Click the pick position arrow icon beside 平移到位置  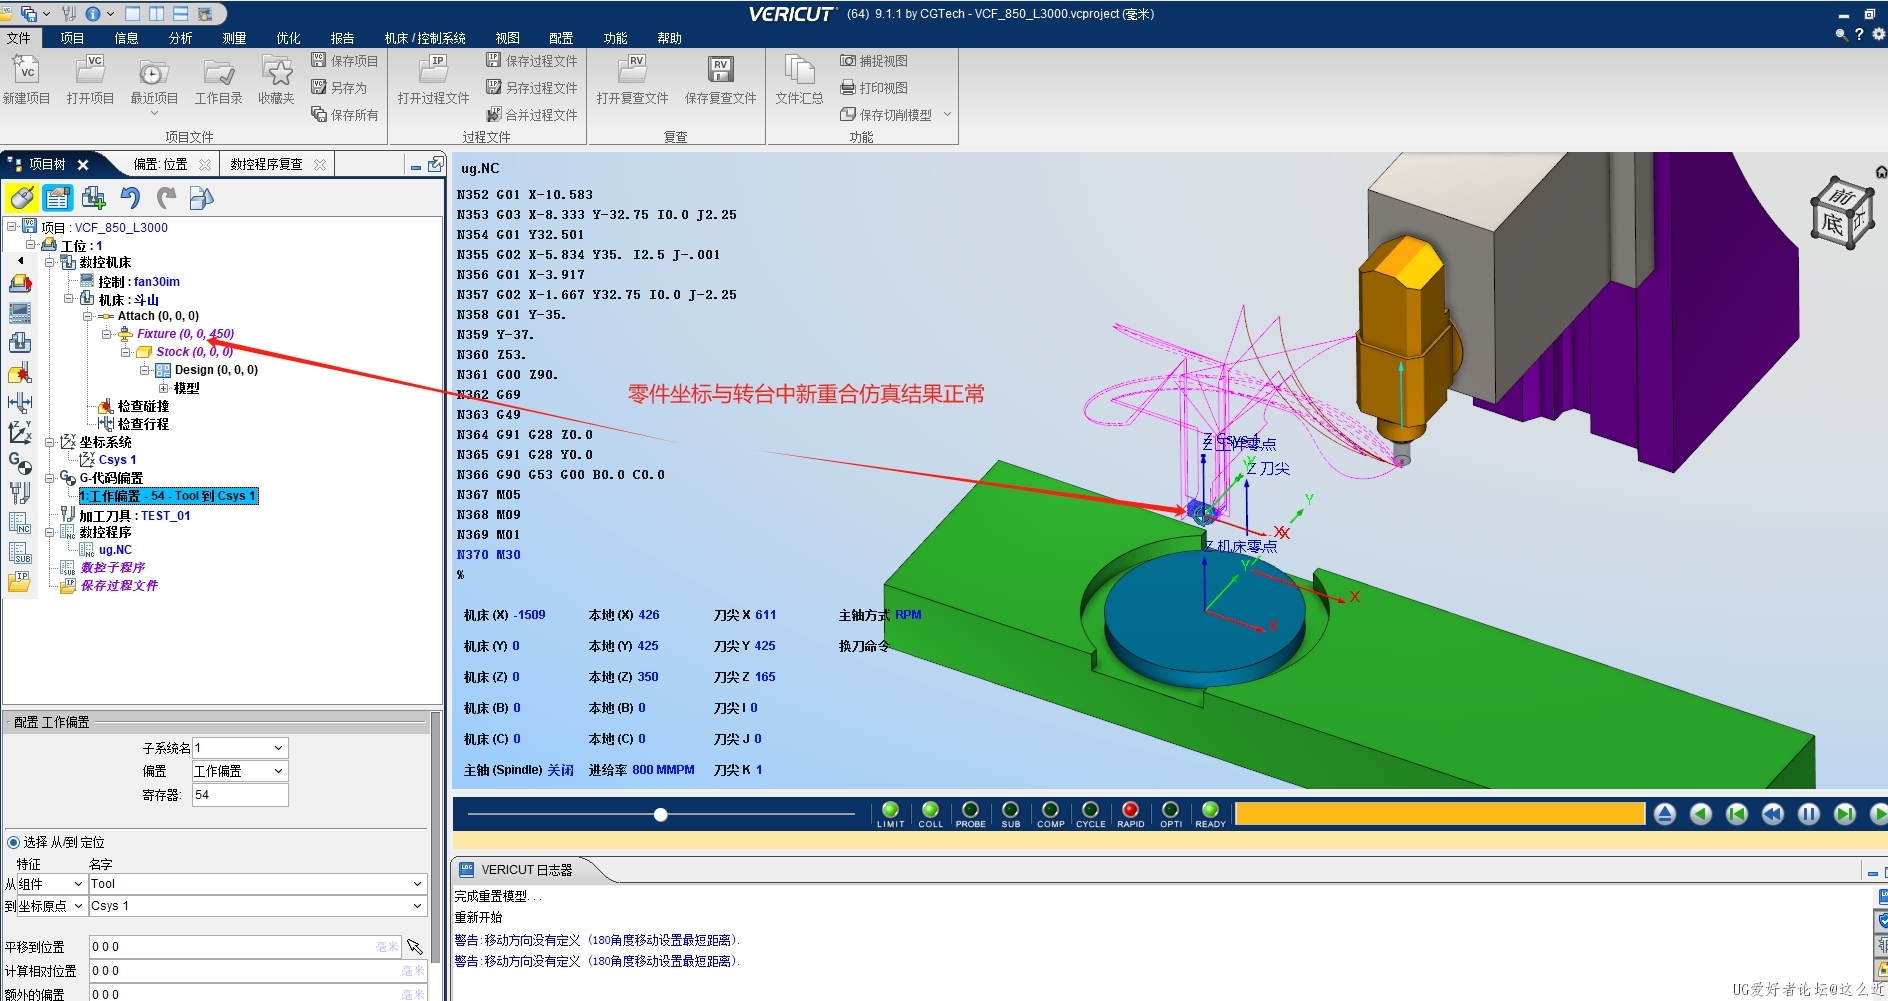point(415,946)
